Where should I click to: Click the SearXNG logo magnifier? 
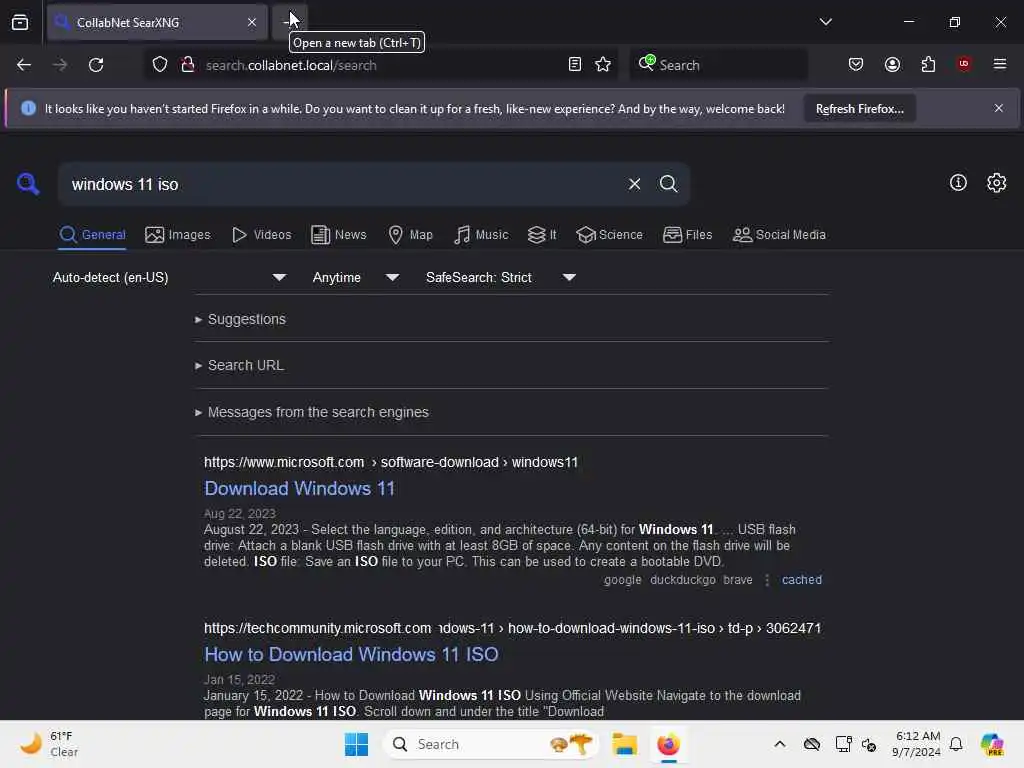[28, 184]
